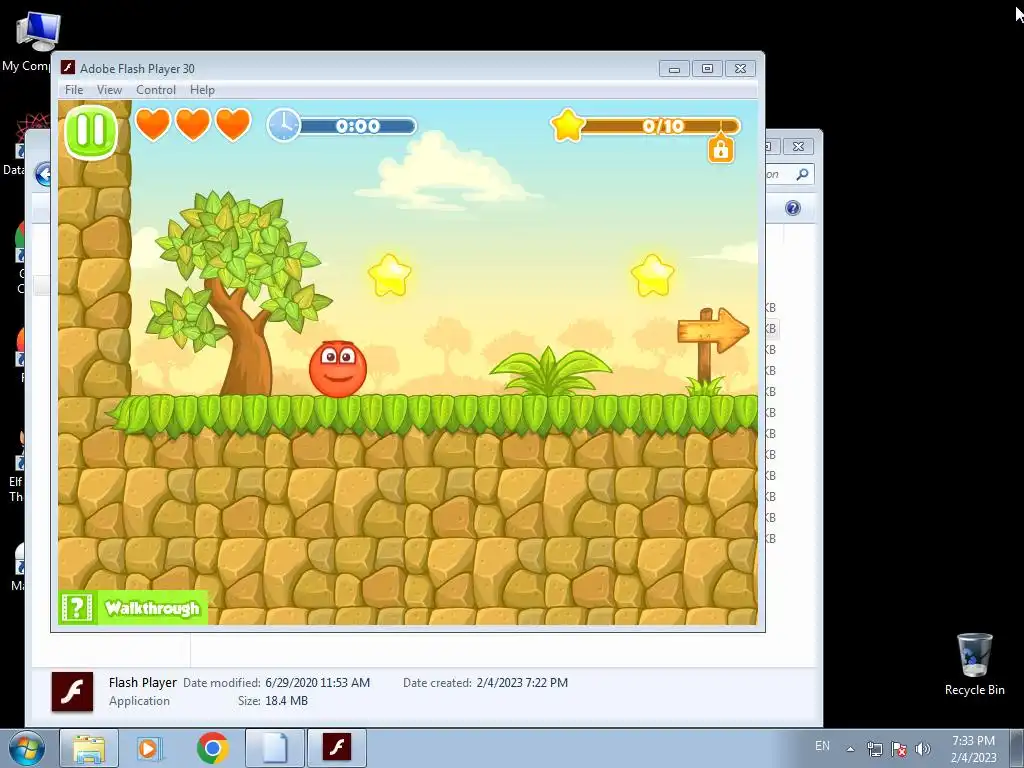Viewport: 1024px width, 768px height.
Task: Click the 0:00 timer bar
Action: click(358, 126)
